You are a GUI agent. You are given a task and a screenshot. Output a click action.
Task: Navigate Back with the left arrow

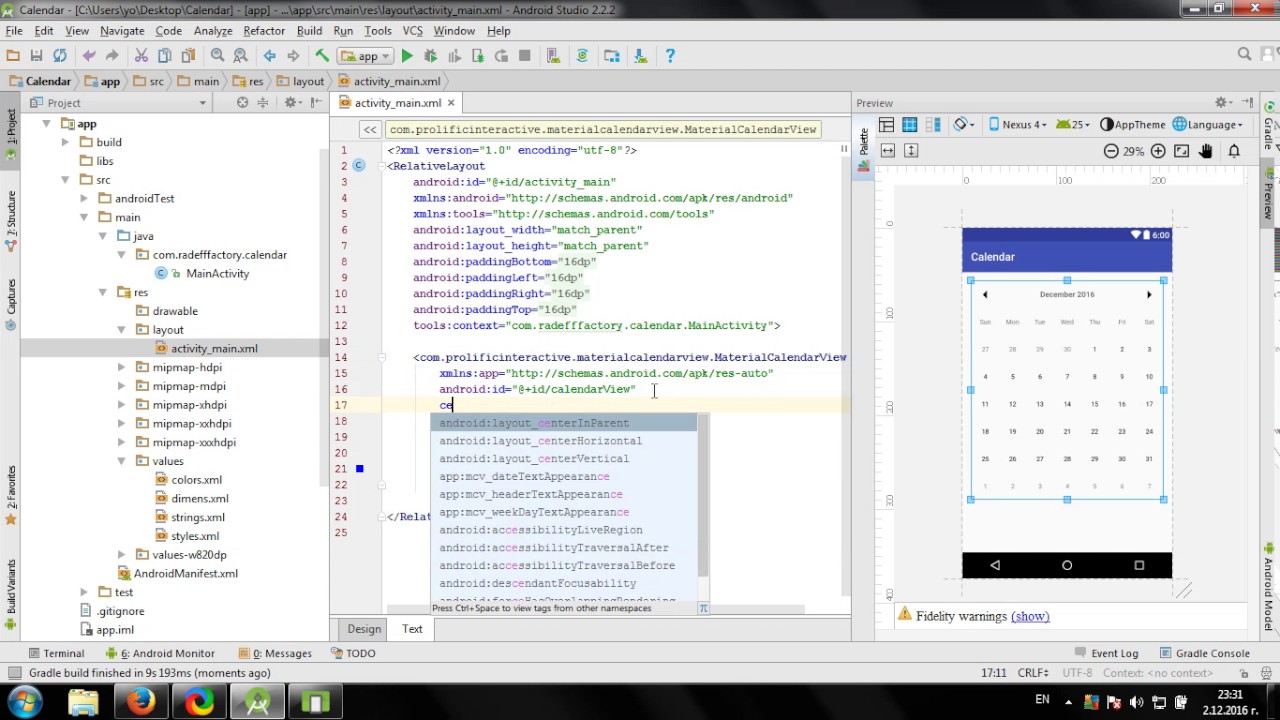pyautogui.click(x=269, y=56)
